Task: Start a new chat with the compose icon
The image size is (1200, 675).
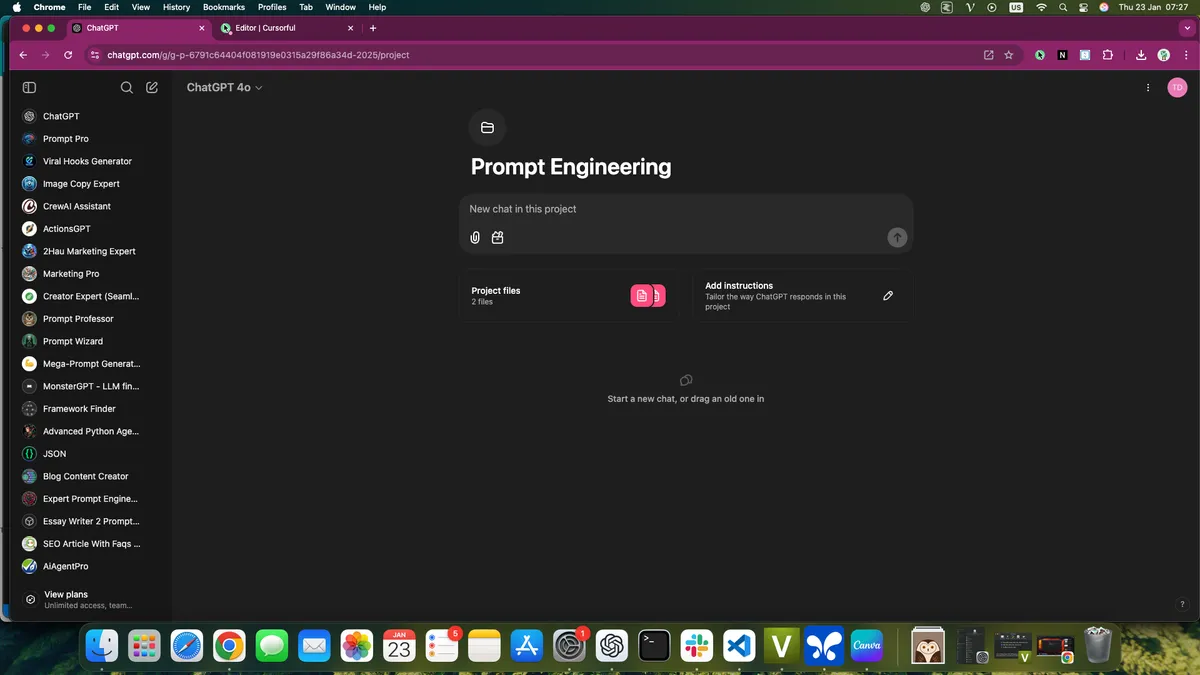Action: 151,87
